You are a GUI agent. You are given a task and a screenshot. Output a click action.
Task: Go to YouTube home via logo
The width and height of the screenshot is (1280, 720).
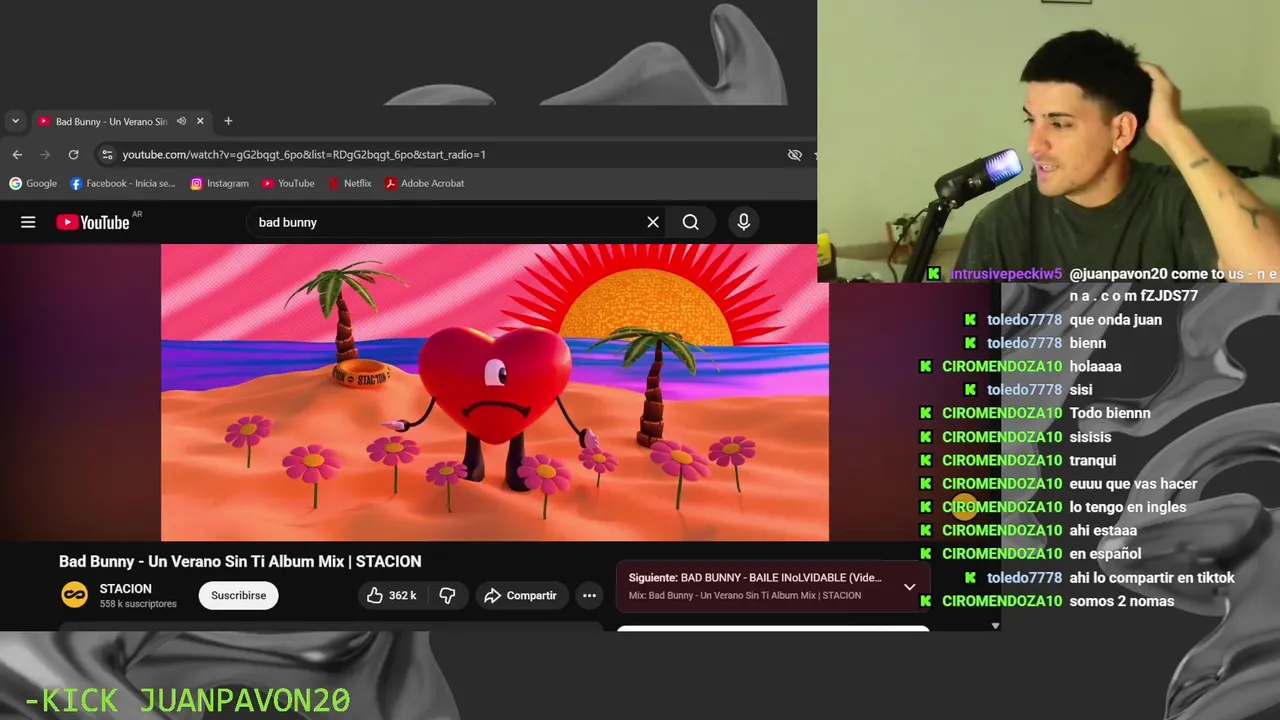(x=93, y=222)
